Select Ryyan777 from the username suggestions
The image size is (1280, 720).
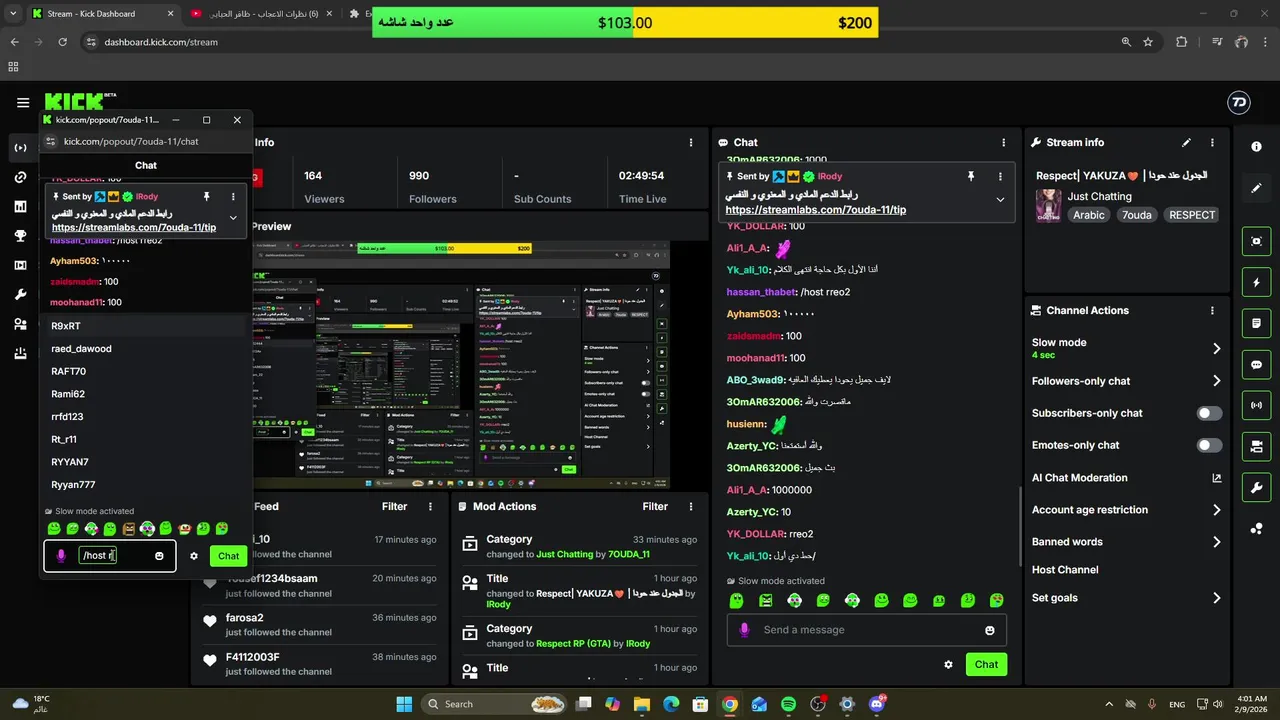point(73,485)
